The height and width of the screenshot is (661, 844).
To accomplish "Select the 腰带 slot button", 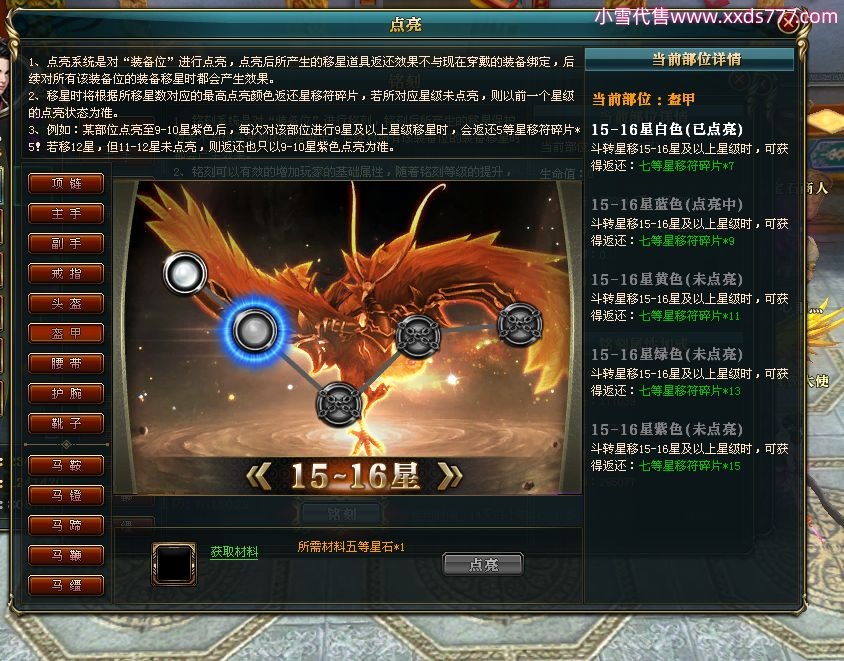I will pyautogui.click(x=66, y=363).
